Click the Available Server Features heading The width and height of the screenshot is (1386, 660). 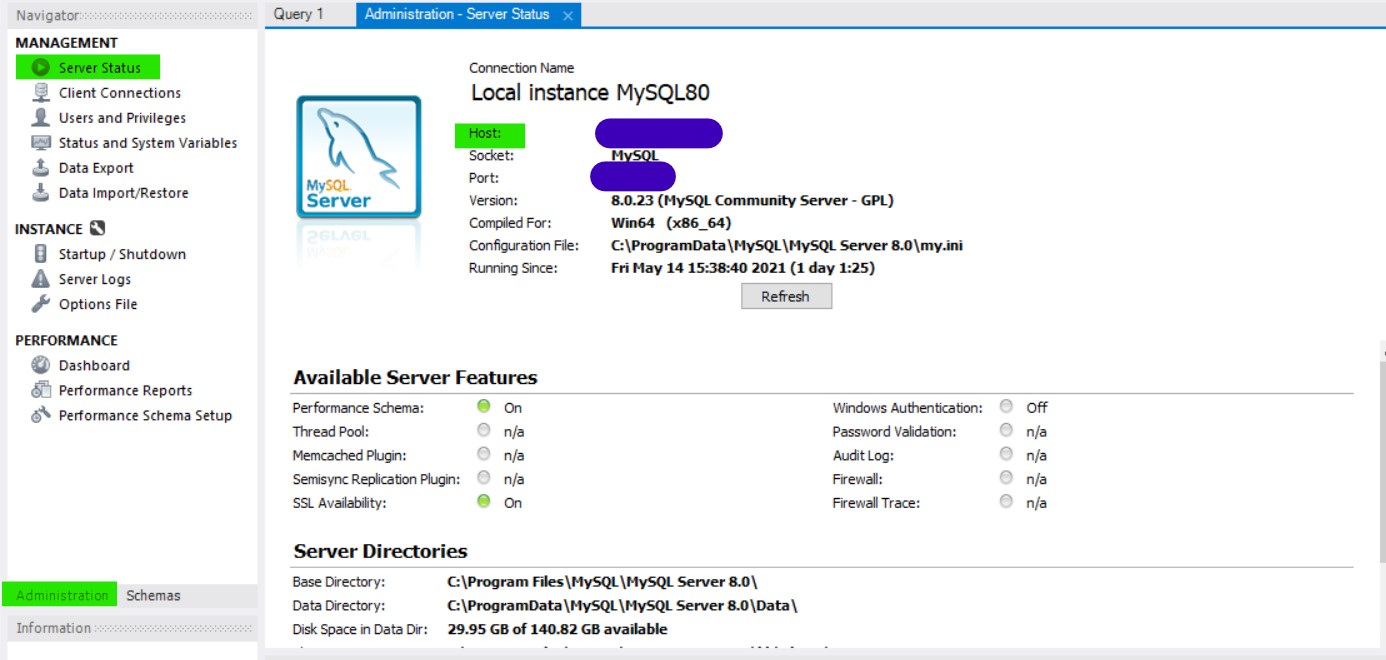pyautogui.click(x=415, y=378)
